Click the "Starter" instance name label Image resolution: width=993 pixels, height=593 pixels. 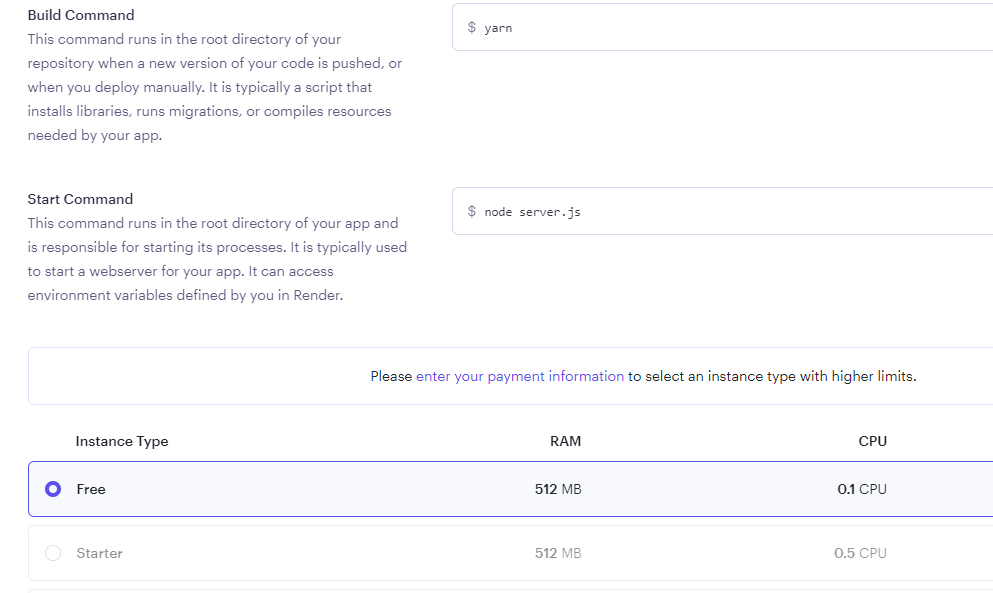point(99,553)
